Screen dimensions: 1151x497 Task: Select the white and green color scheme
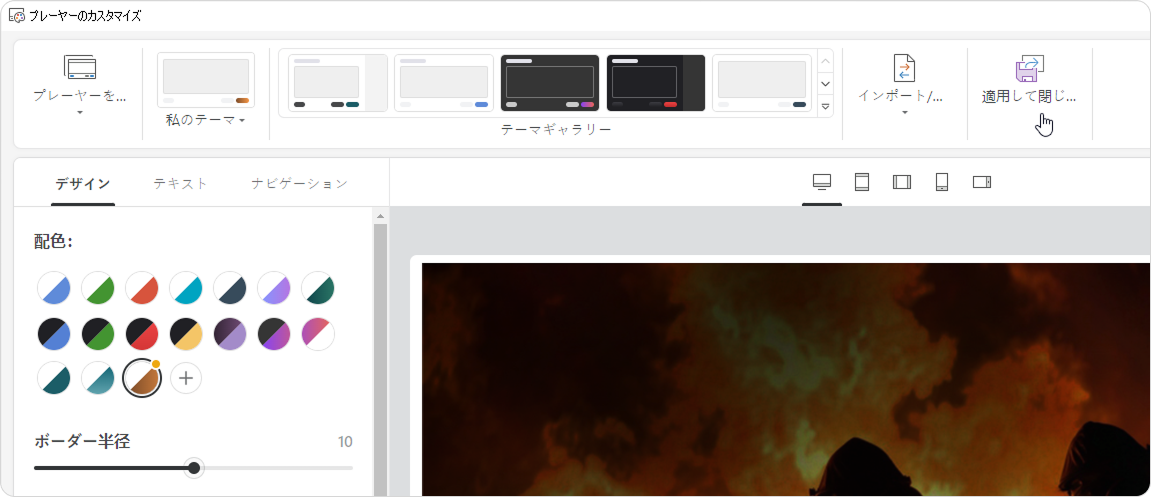click(x=98, y=288)
